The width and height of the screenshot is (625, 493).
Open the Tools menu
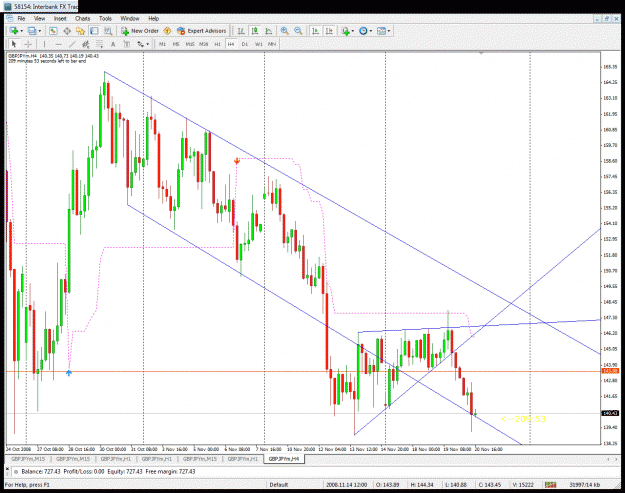[x=105, y=18]
